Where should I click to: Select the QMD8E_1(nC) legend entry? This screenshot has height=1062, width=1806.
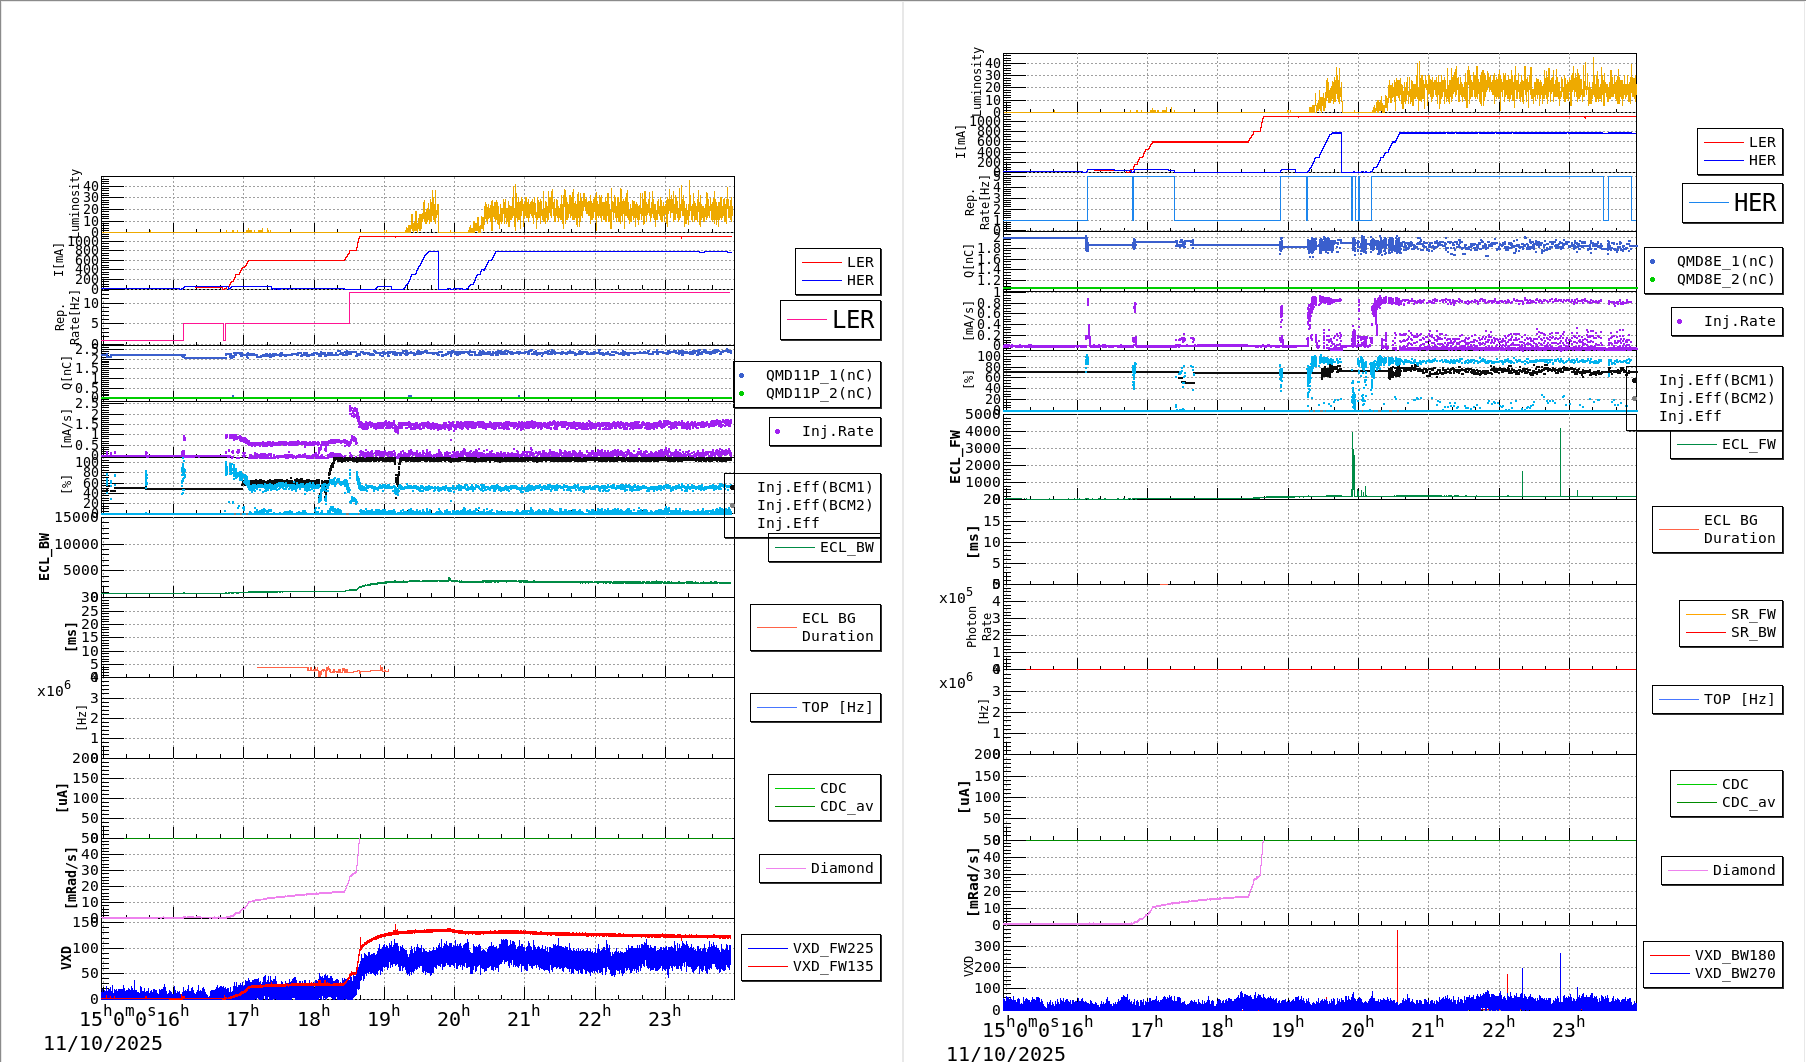click(1725, 261)
